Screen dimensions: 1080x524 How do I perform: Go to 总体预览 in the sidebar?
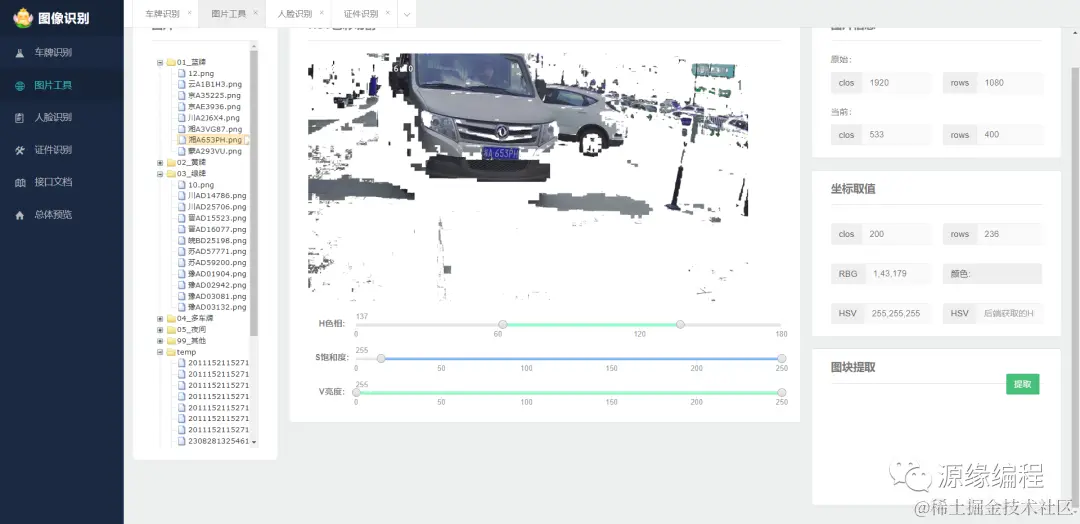53,215
